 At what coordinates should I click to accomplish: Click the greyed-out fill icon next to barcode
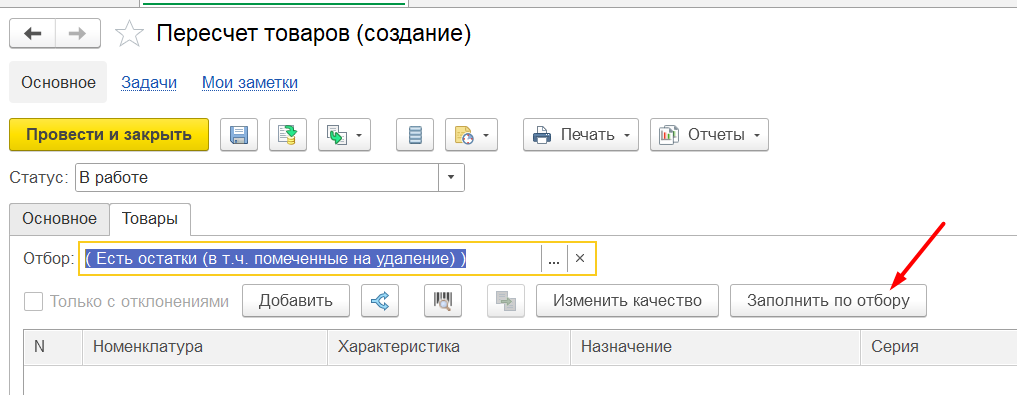pos(506,301)
